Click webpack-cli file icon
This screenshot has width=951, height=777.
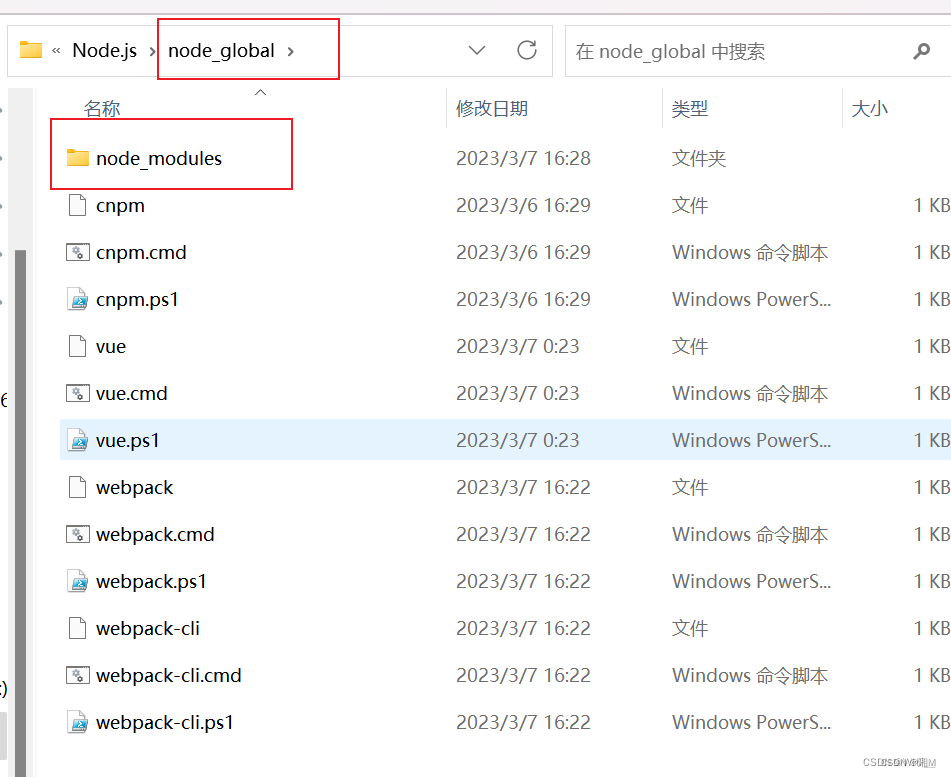(78, 628)
